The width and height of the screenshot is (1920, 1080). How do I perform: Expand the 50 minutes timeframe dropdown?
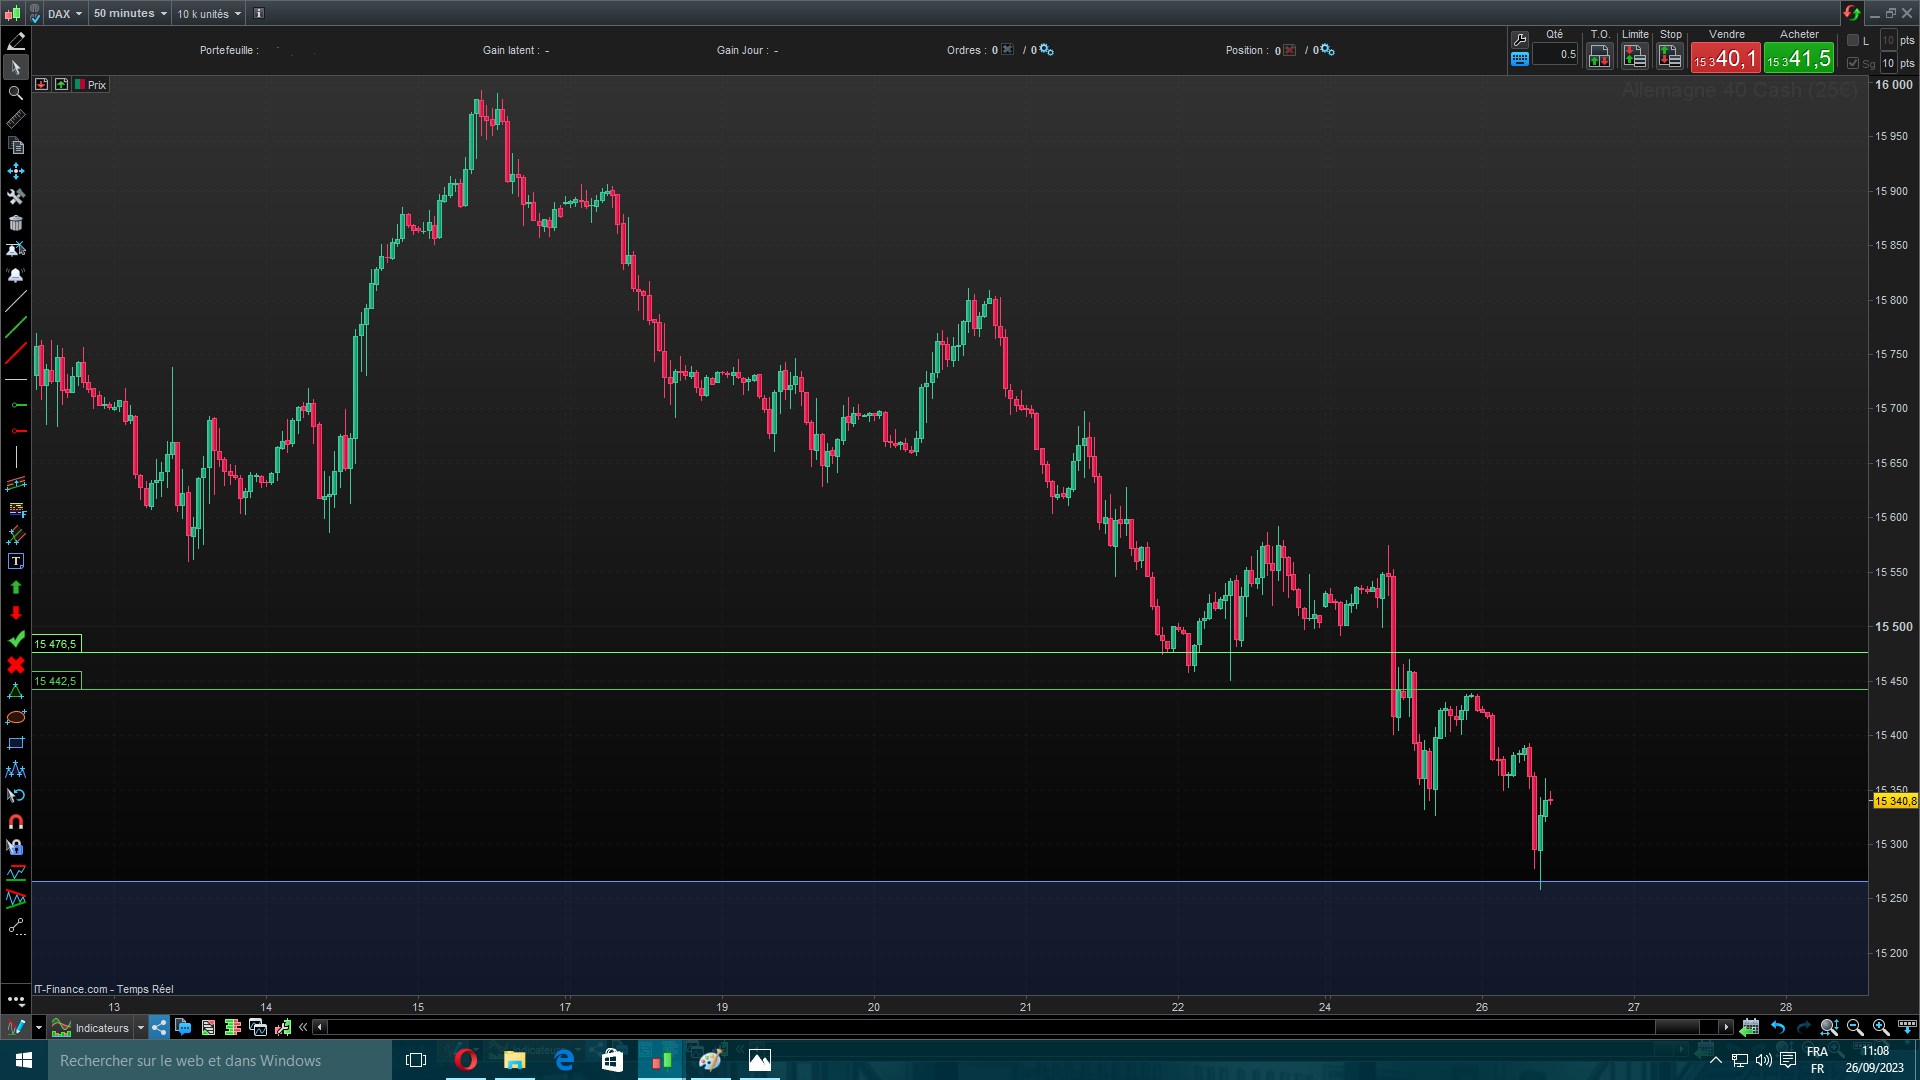point(130,14)
